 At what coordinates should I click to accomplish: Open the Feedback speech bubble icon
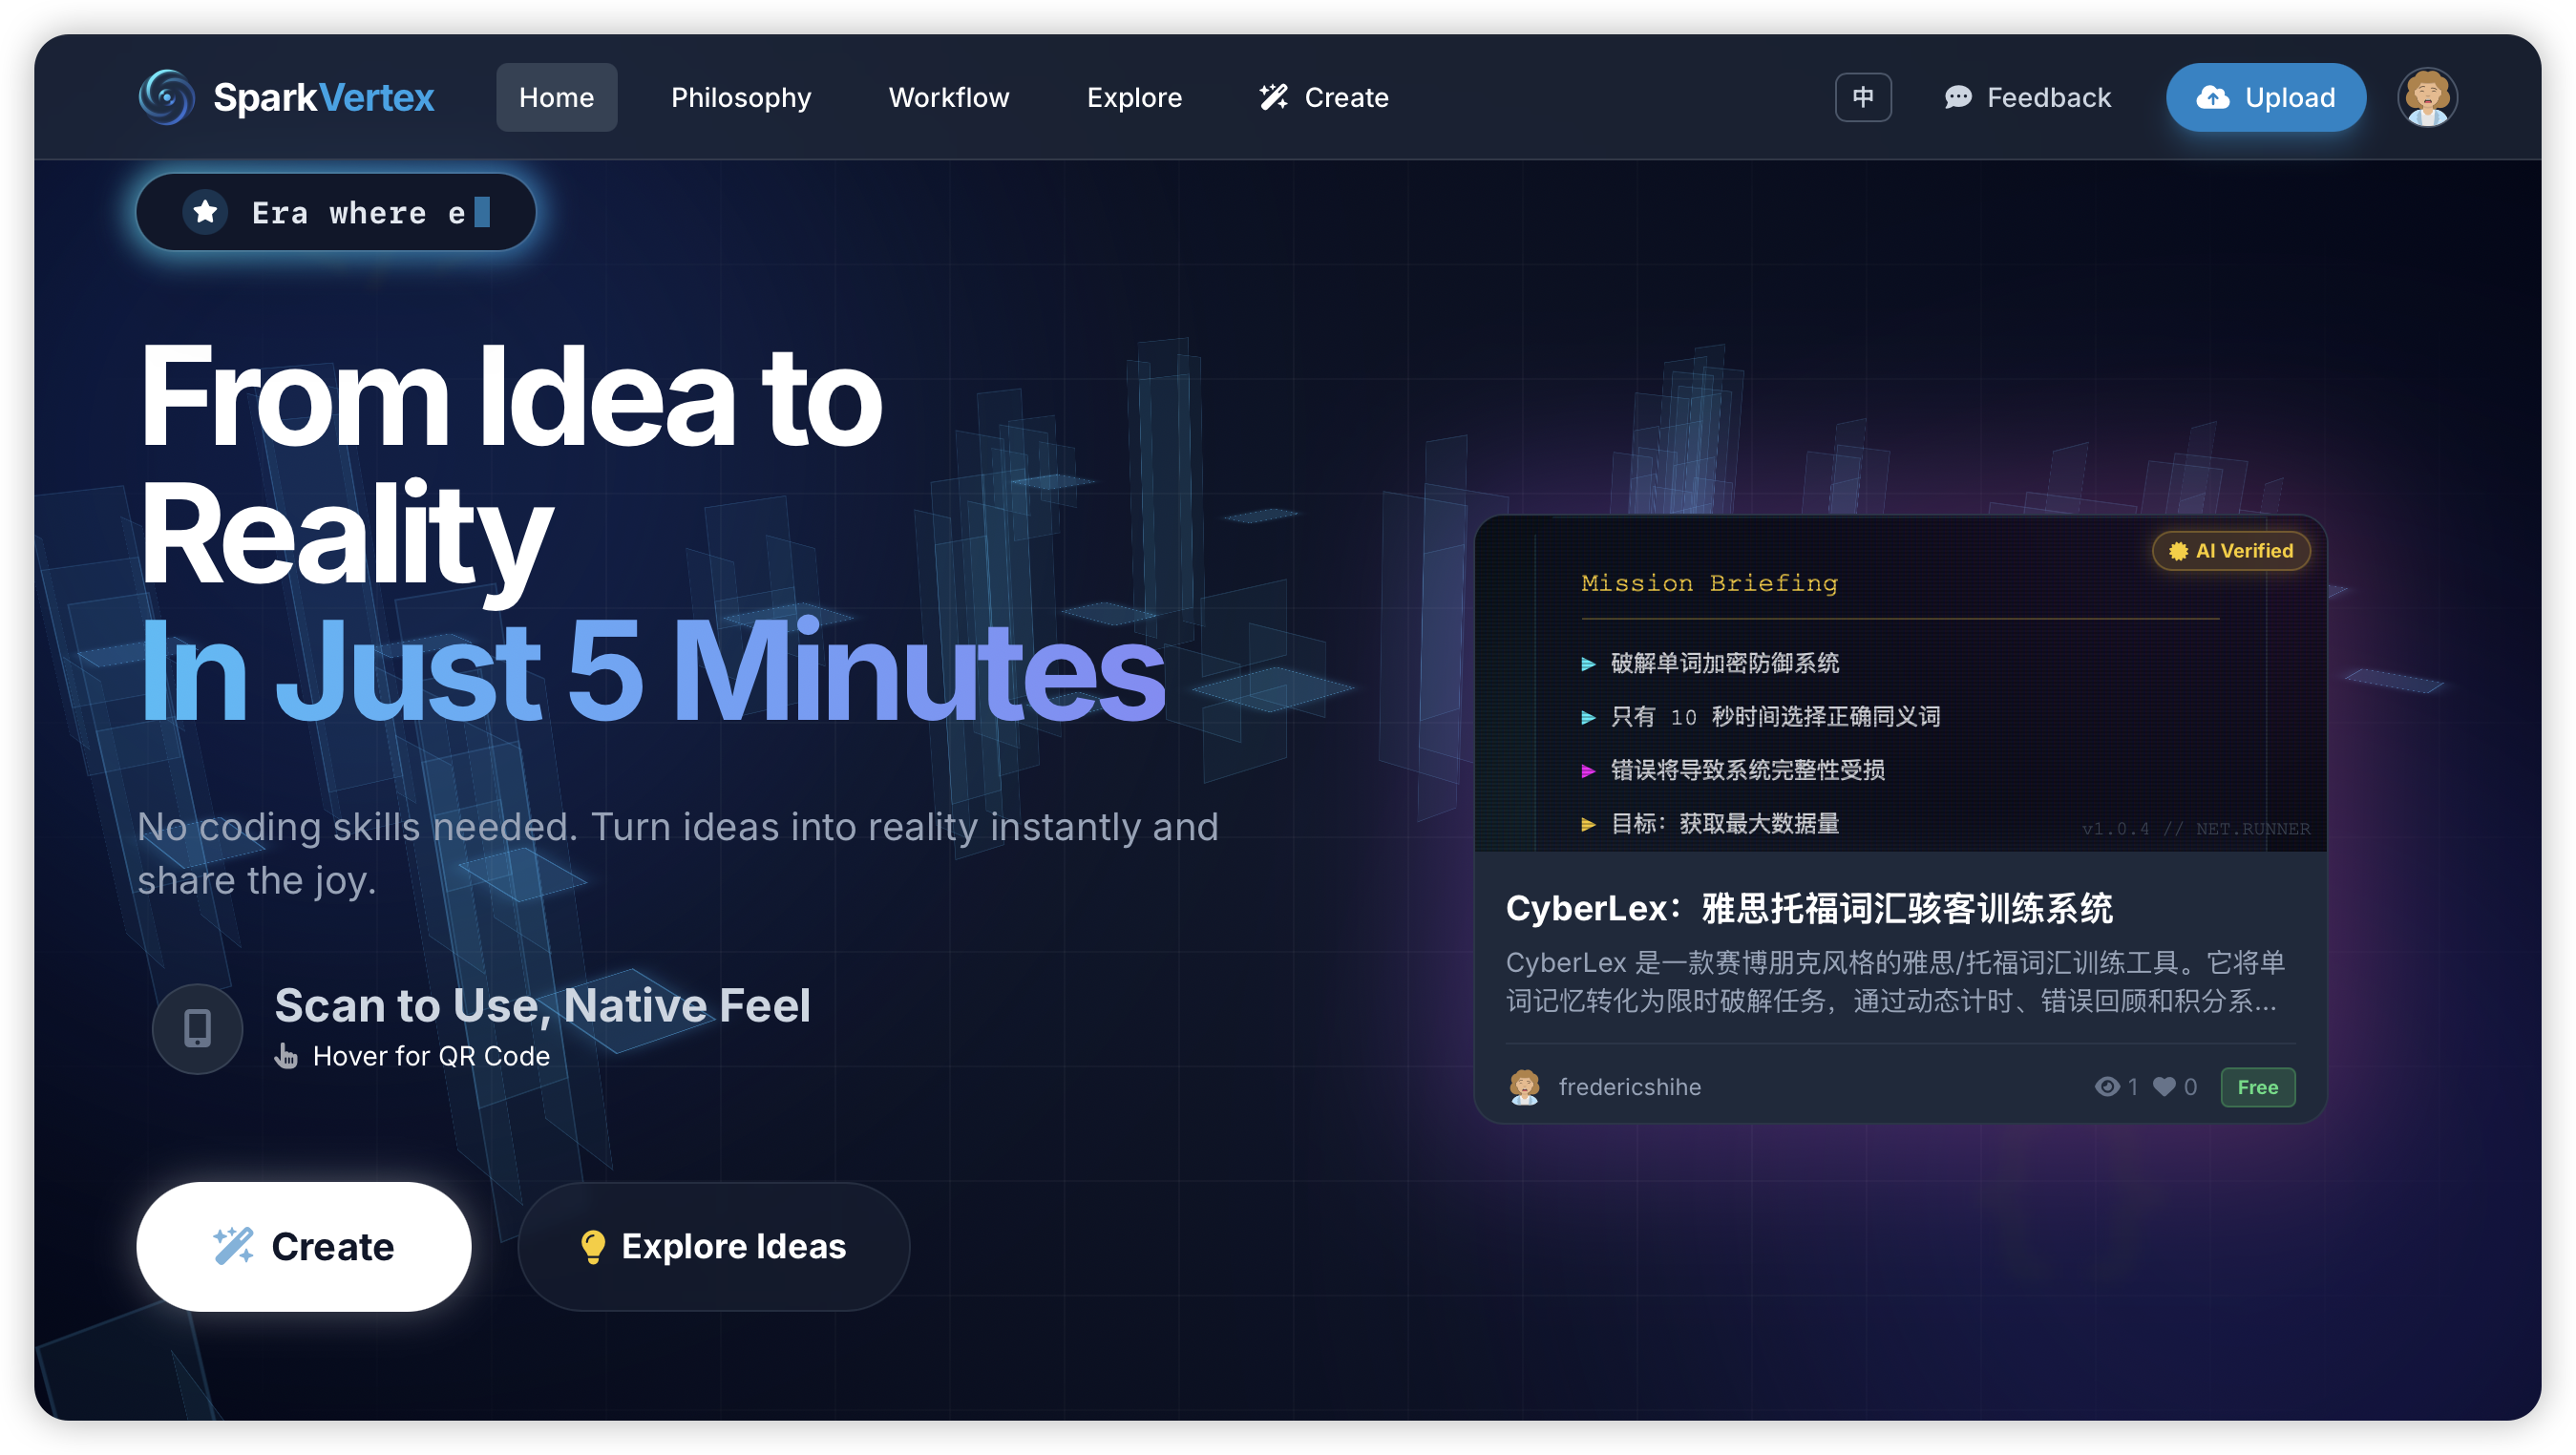(1957, 97)
